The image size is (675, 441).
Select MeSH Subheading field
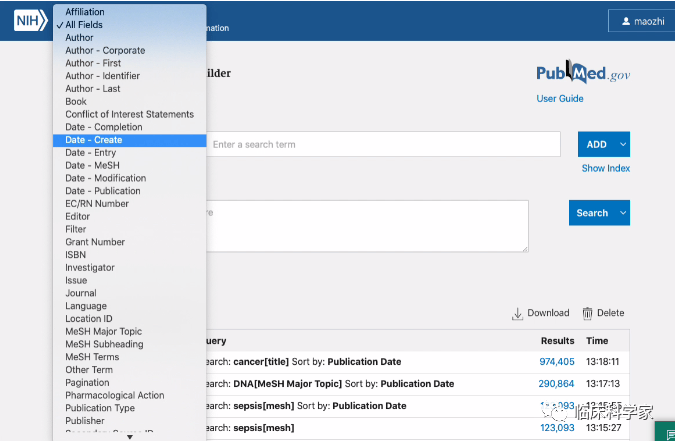[x=130, y=344]
